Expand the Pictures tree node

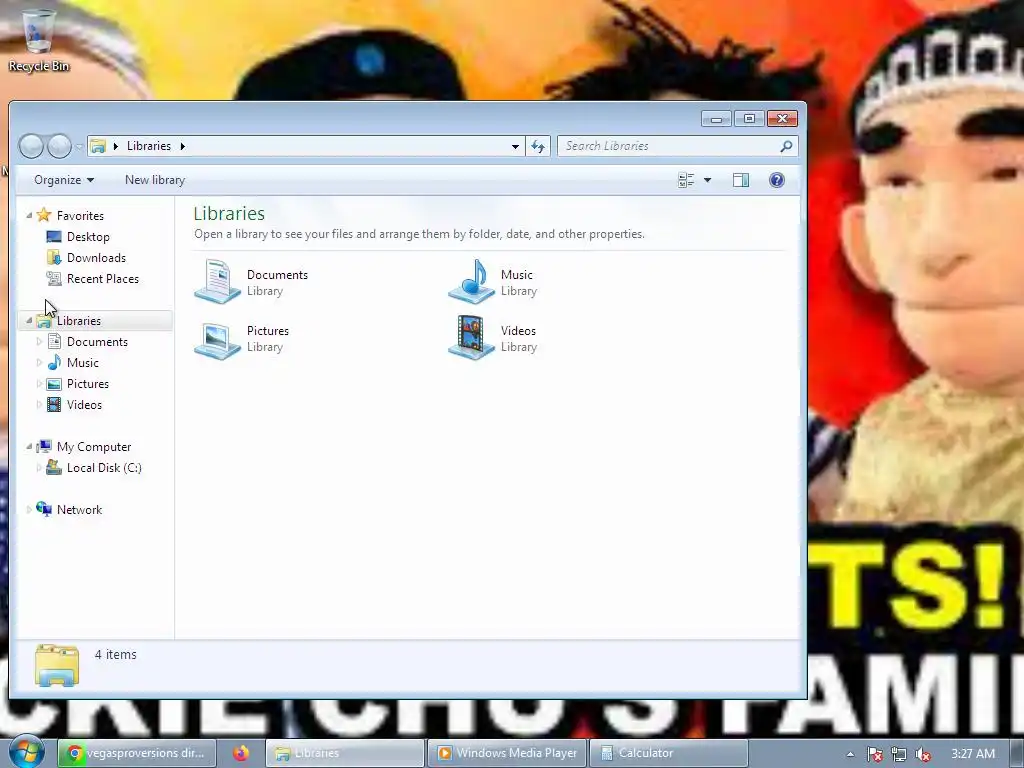(39, 383)
